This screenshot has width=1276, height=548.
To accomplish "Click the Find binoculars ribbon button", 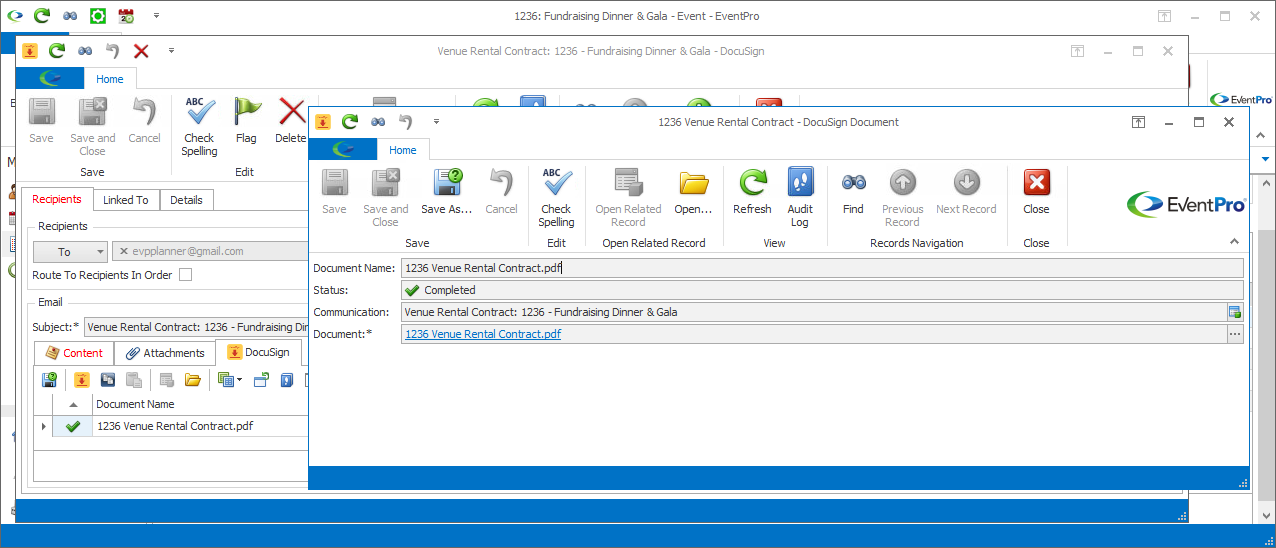I will pyautogui.click(x=853, y=192).
